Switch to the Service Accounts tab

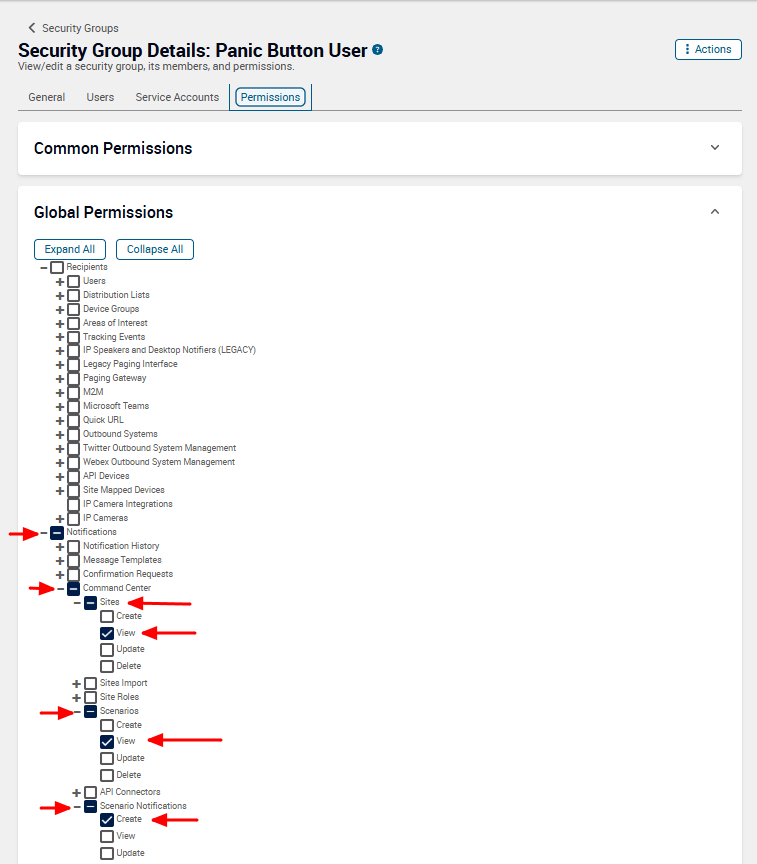coord(177,97)
